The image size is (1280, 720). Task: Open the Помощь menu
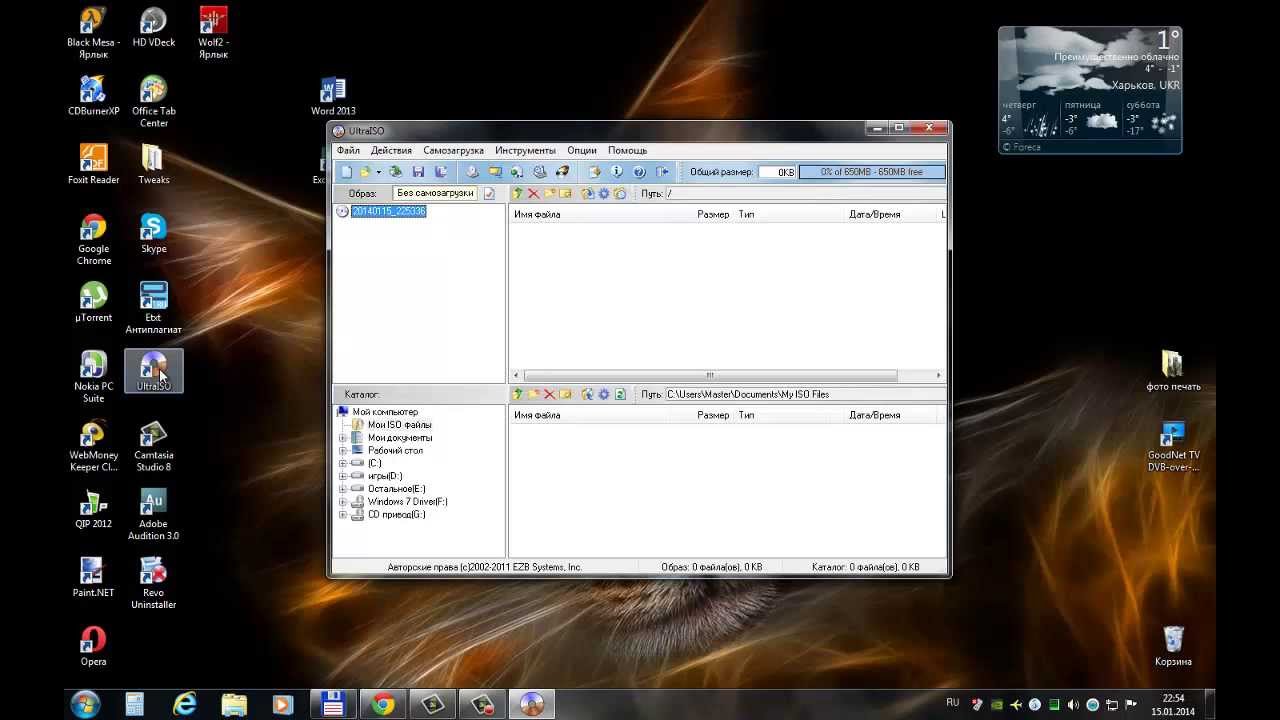pos(627,150)
